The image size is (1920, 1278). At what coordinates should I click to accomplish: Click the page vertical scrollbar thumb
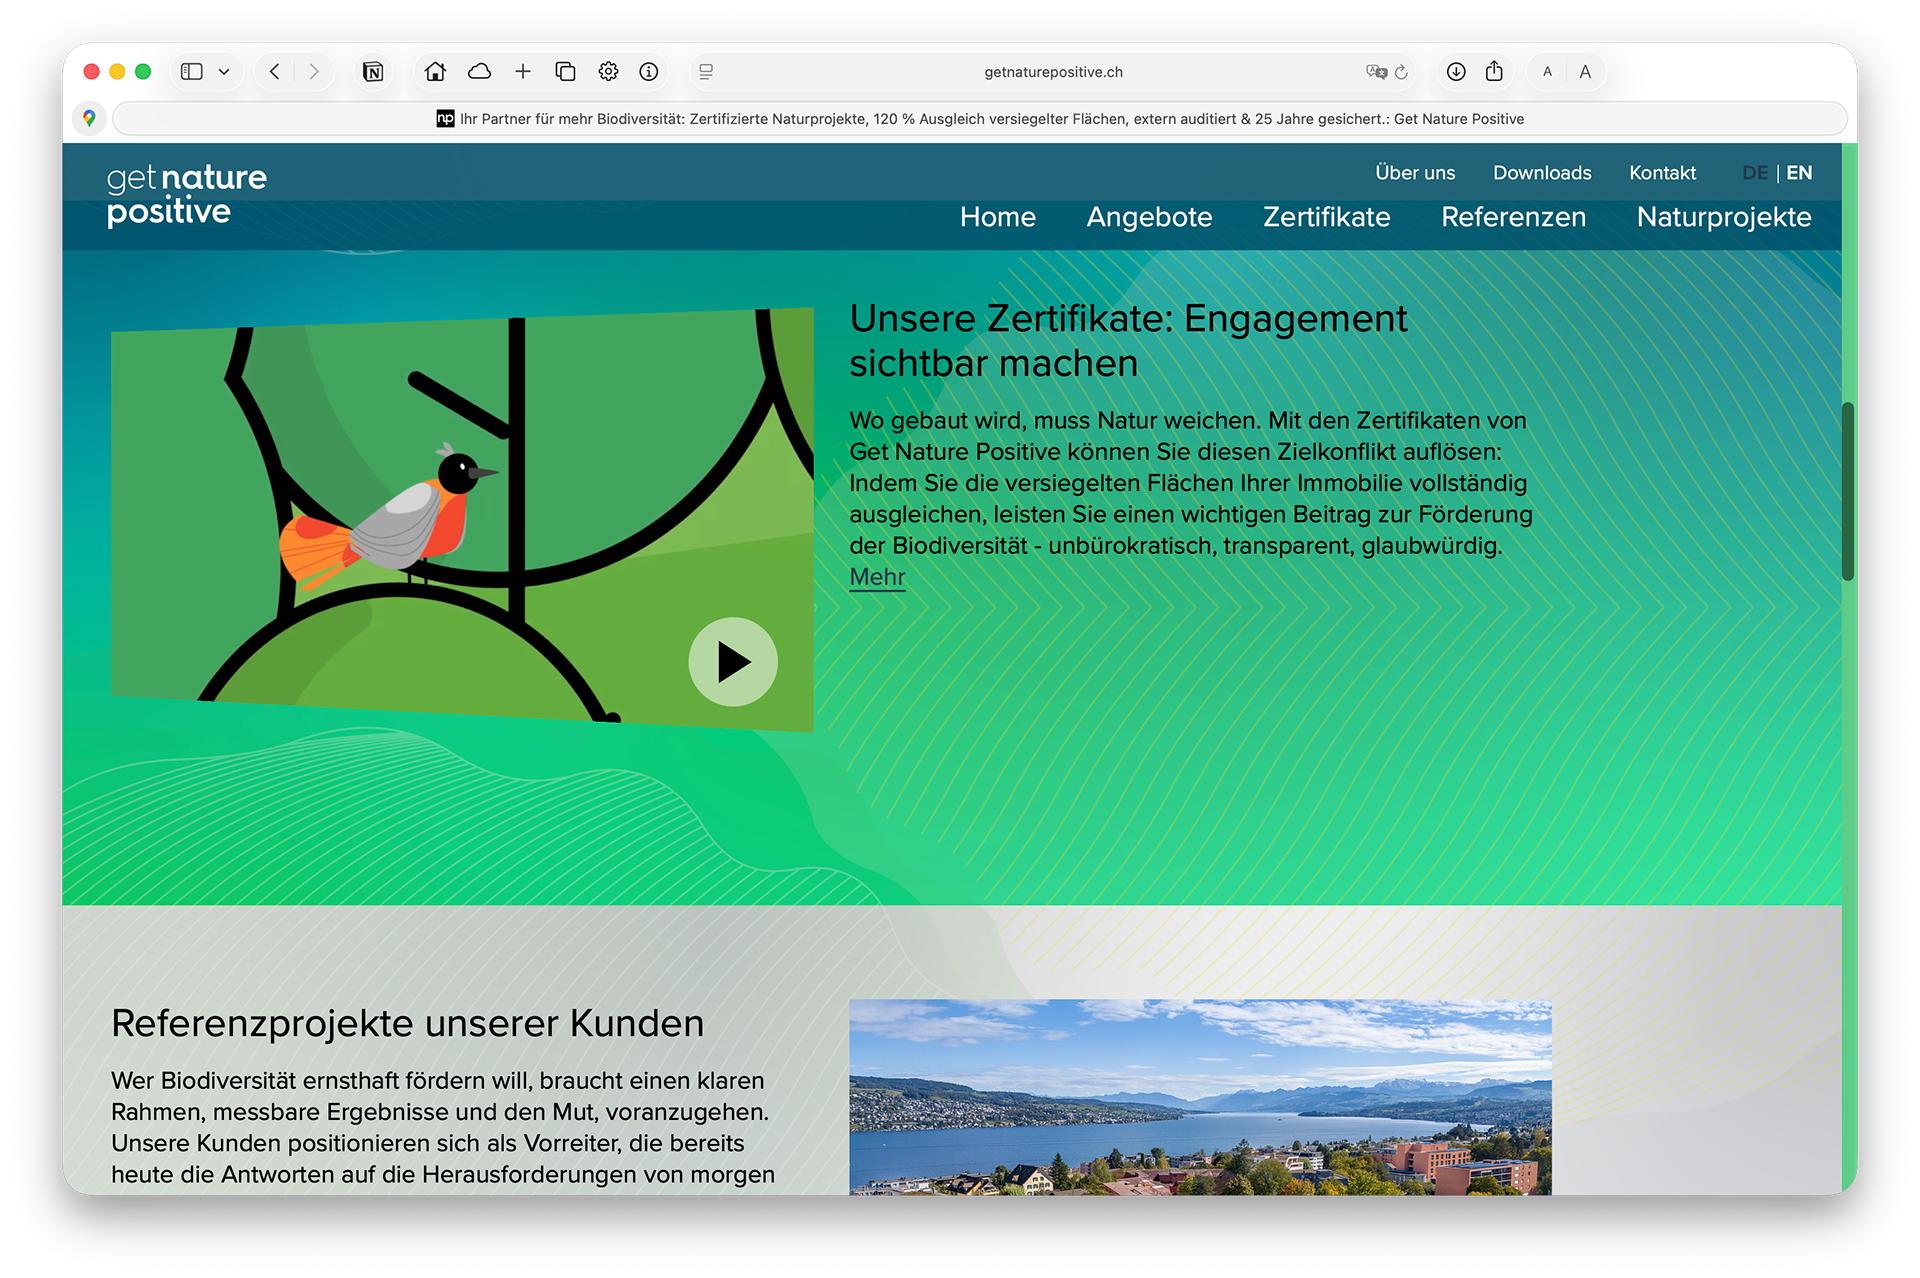coord(1848,490)
